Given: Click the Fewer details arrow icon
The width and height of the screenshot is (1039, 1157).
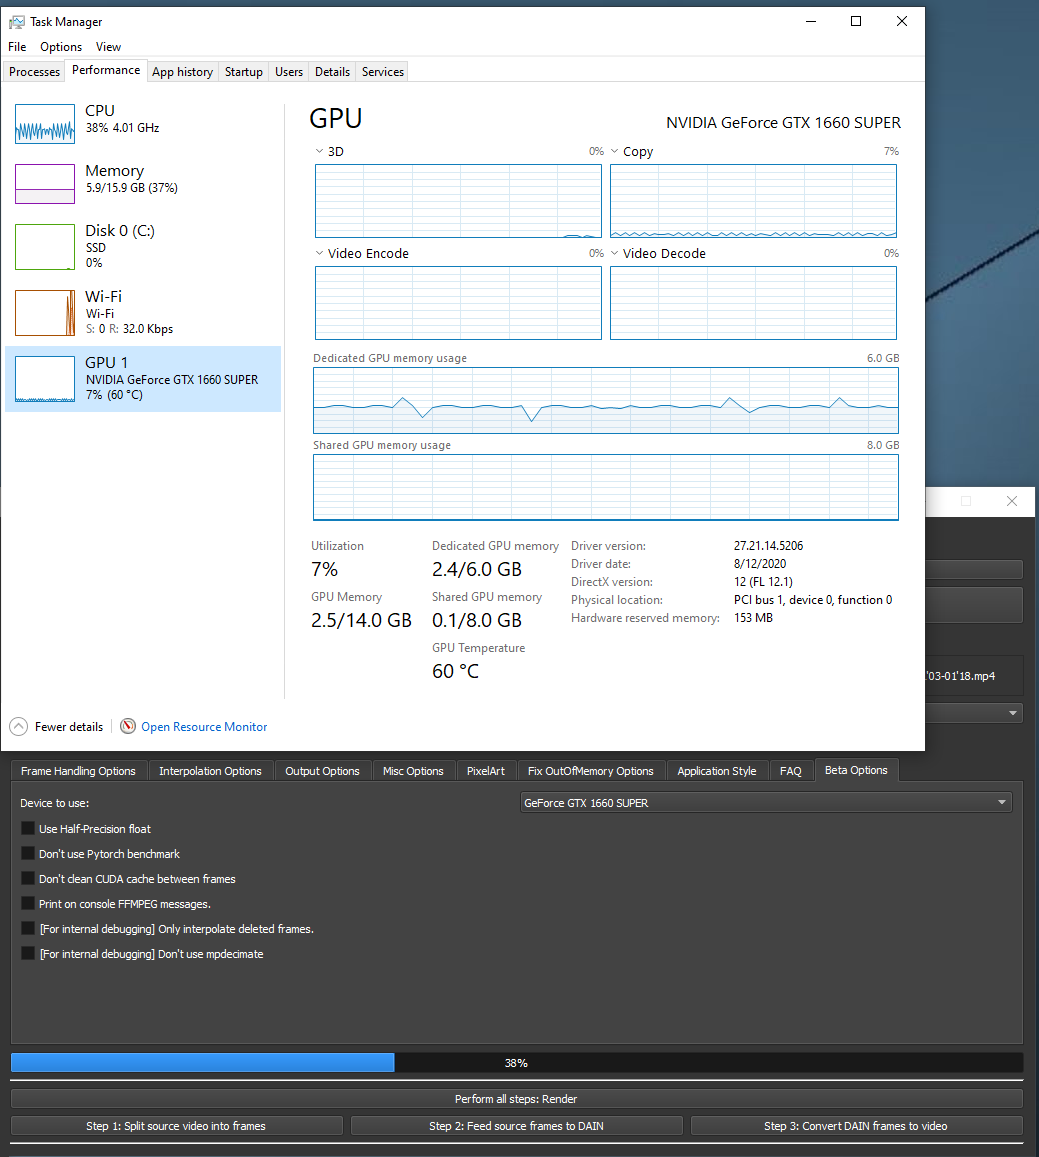Looking at the screenshot, I should coord(18,727).
